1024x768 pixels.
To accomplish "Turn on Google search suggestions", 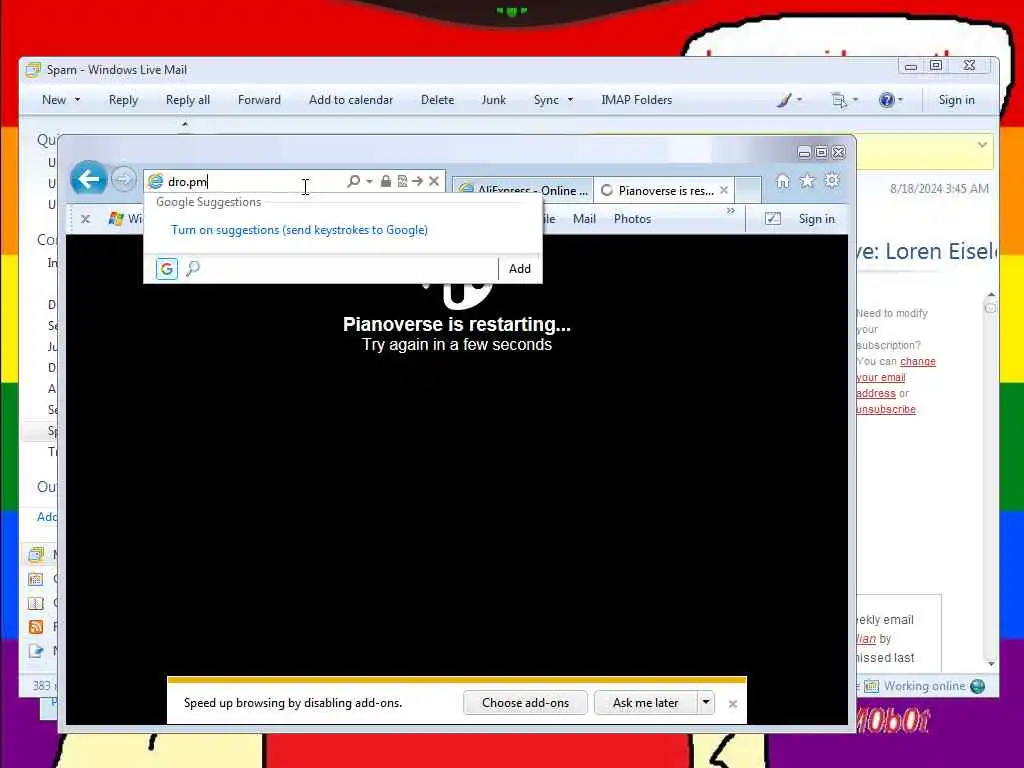I will tap(299, 230).
